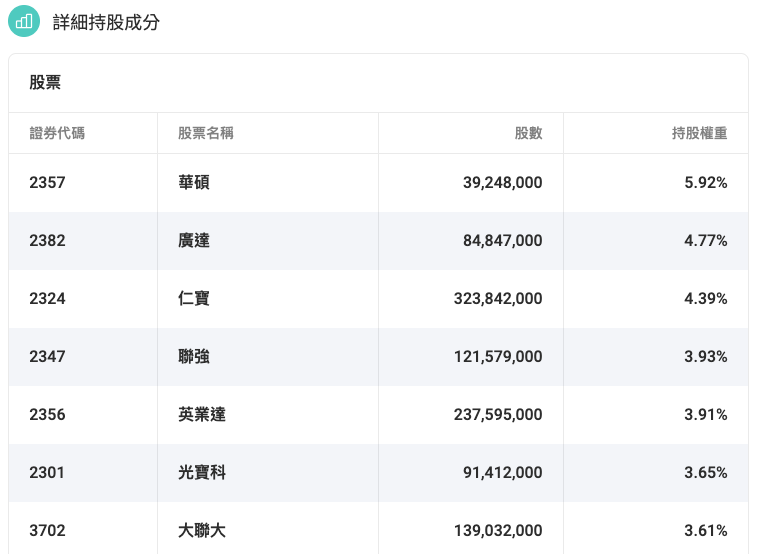Click the 大聯大 stock name
The width and height of the screenshot is (758, 554).
pos(202,530)
